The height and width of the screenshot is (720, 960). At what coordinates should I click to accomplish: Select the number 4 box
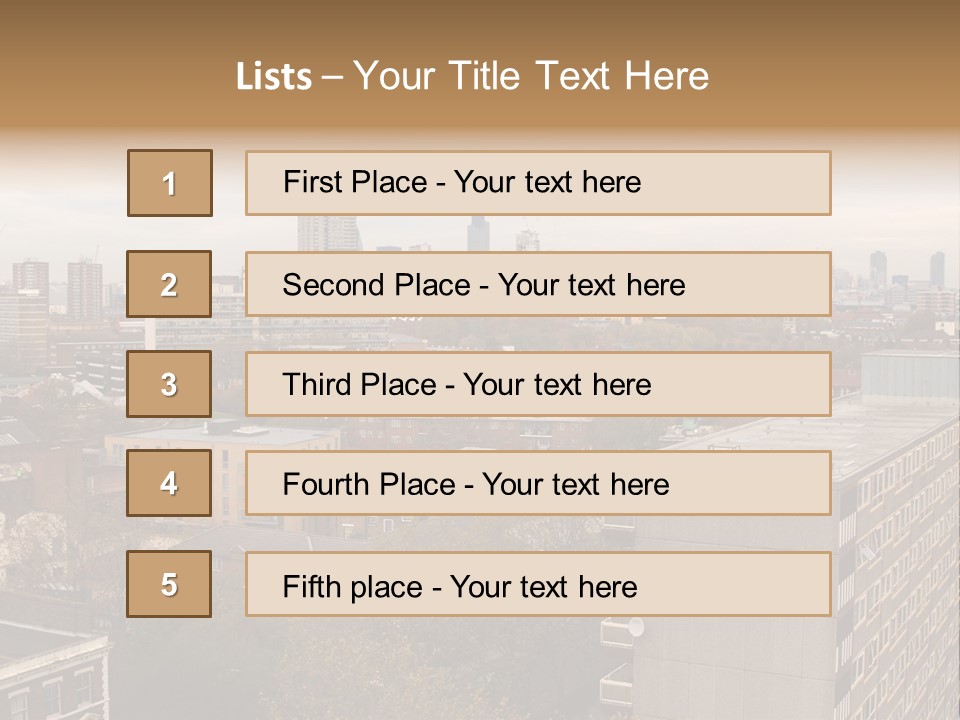(x=169, y=483)
